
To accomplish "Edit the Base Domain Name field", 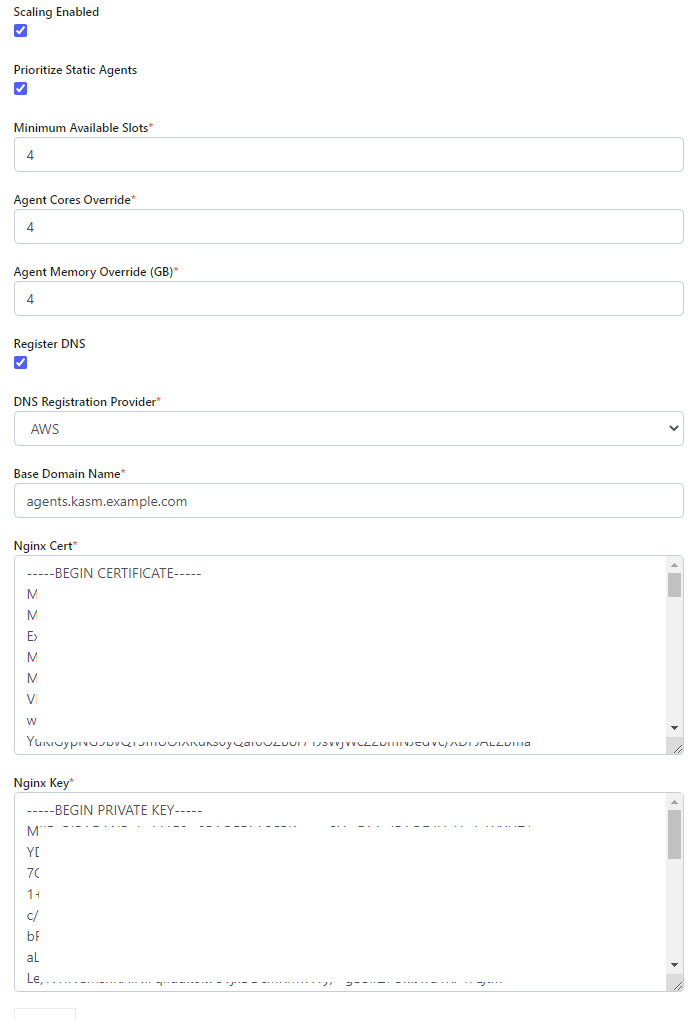I will coord(348,501).
